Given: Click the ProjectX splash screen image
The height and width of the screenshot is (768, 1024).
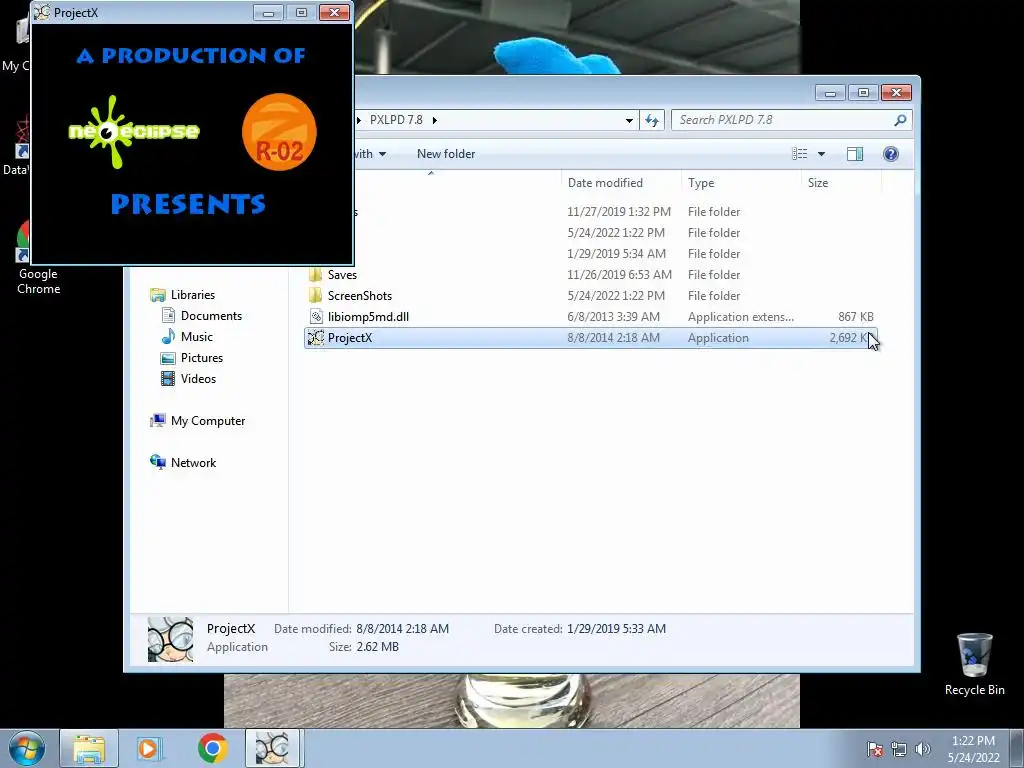Looking at the screenshot, I should point(191,144).
